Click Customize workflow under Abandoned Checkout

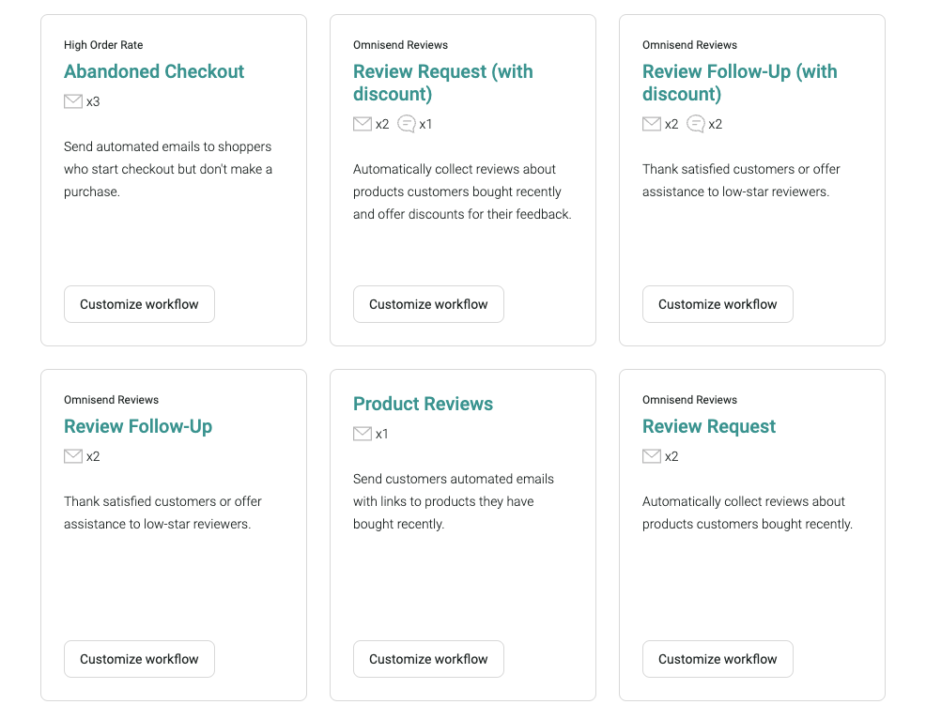tap(139, 304)
